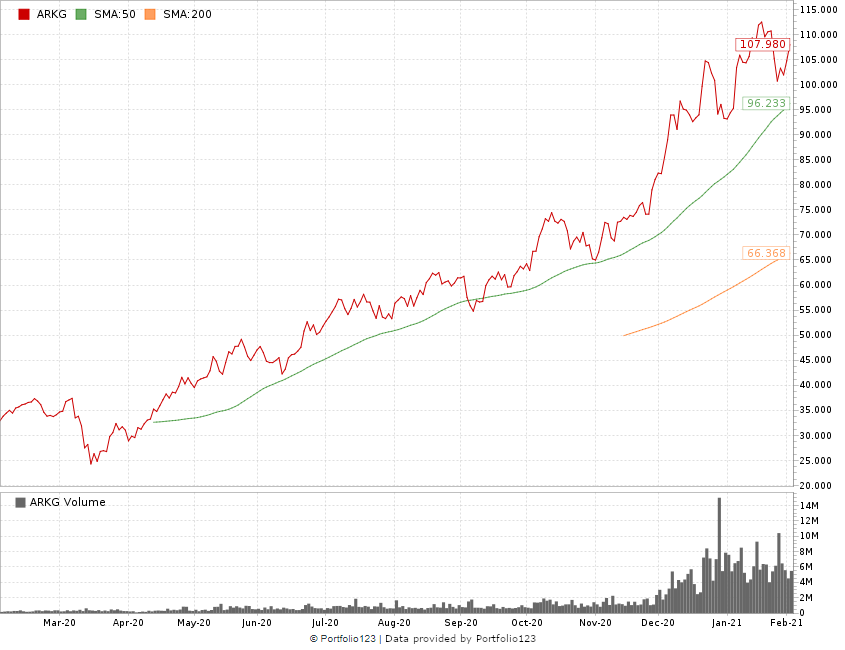Click the 35.000 price axis label

[816, 410]
